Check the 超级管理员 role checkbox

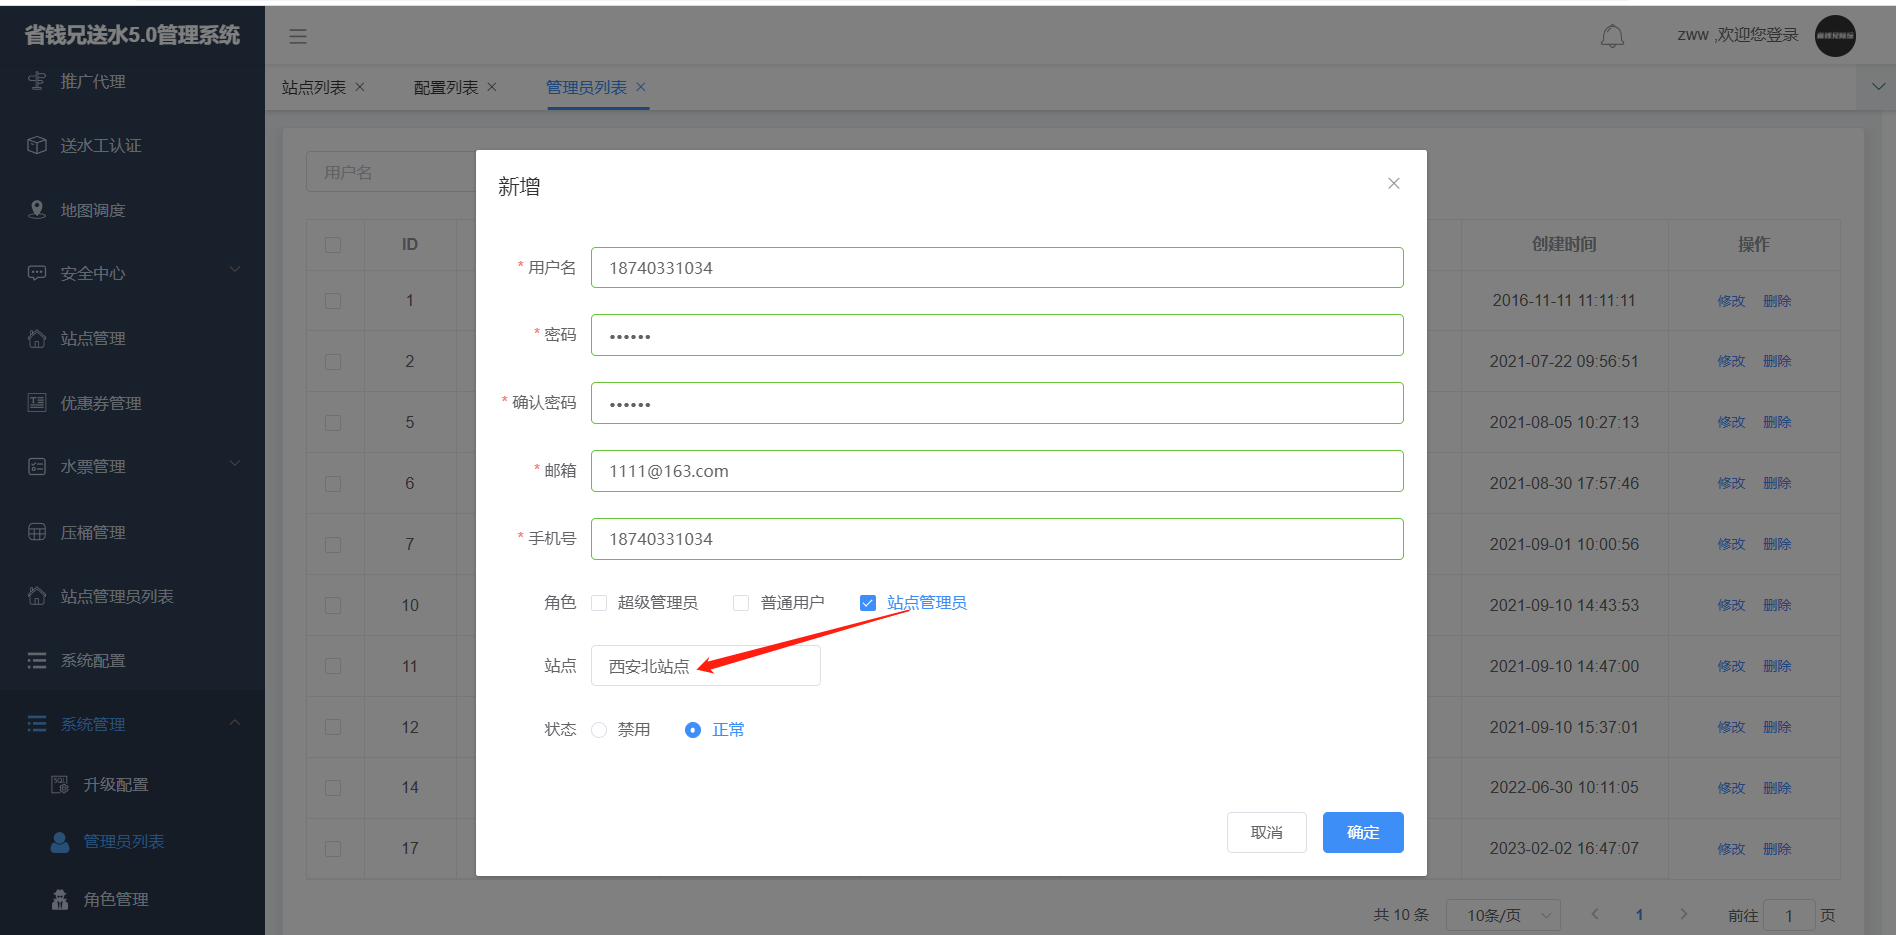[x=600, y=603]
